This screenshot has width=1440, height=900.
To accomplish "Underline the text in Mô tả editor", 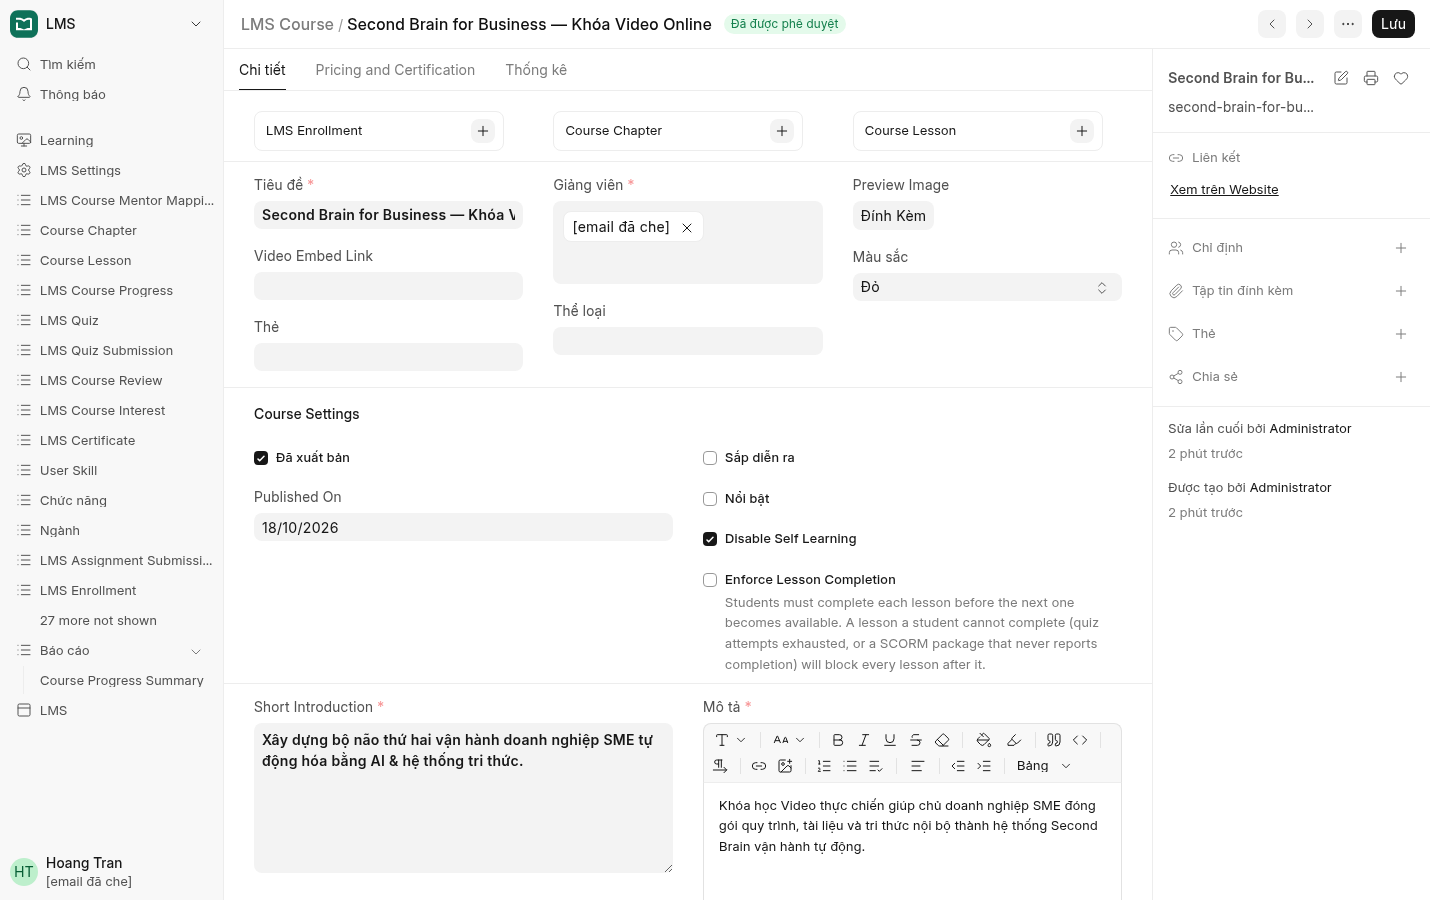I will click(890, 740).
